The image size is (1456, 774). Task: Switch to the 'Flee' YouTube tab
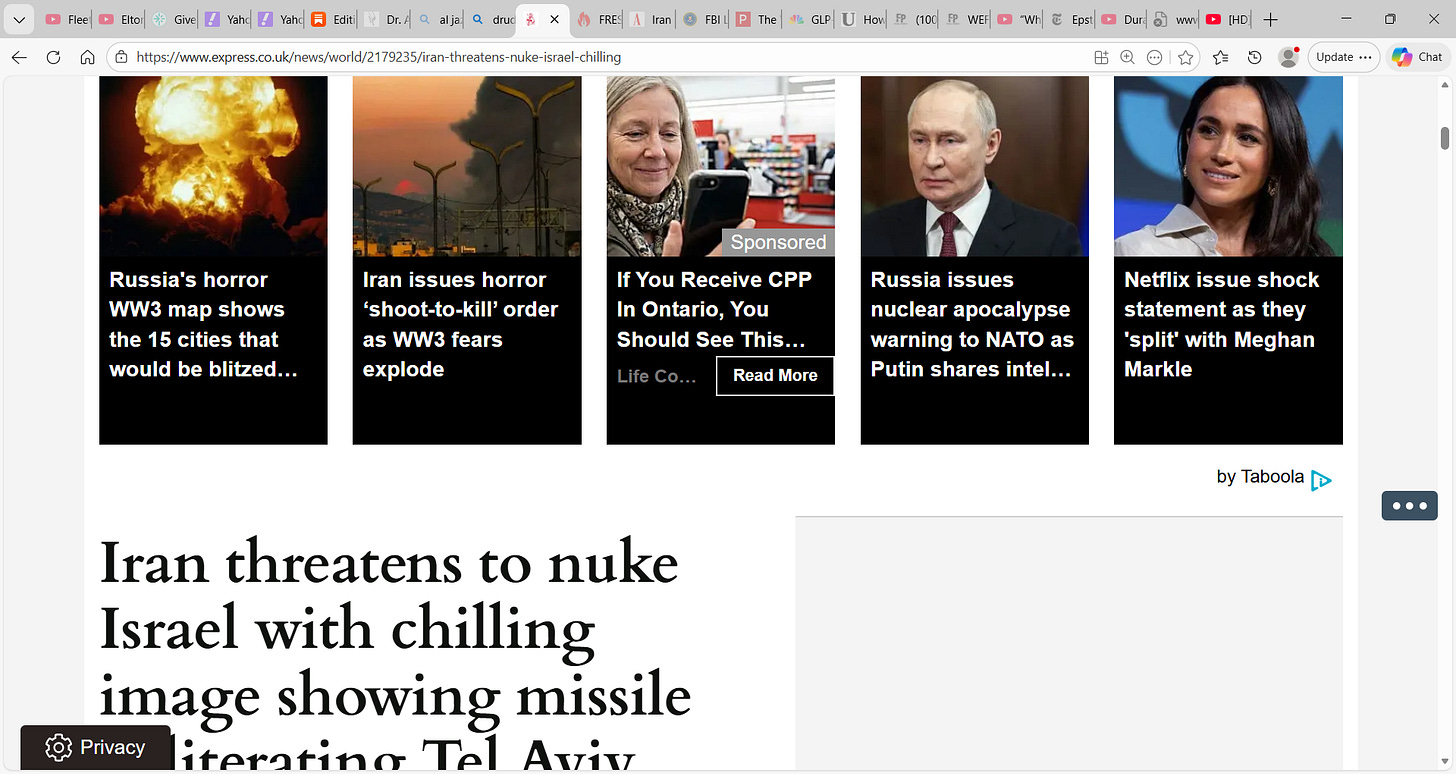pyautogui.click(x=67, y=19)
